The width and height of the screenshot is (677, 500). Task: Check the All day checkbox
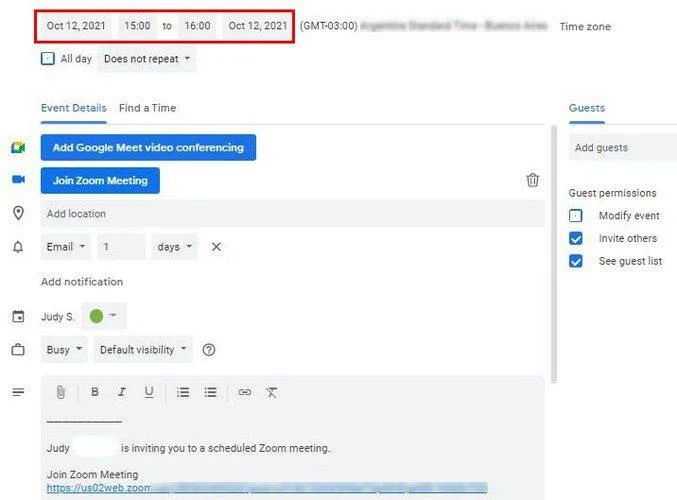[47, 58]
